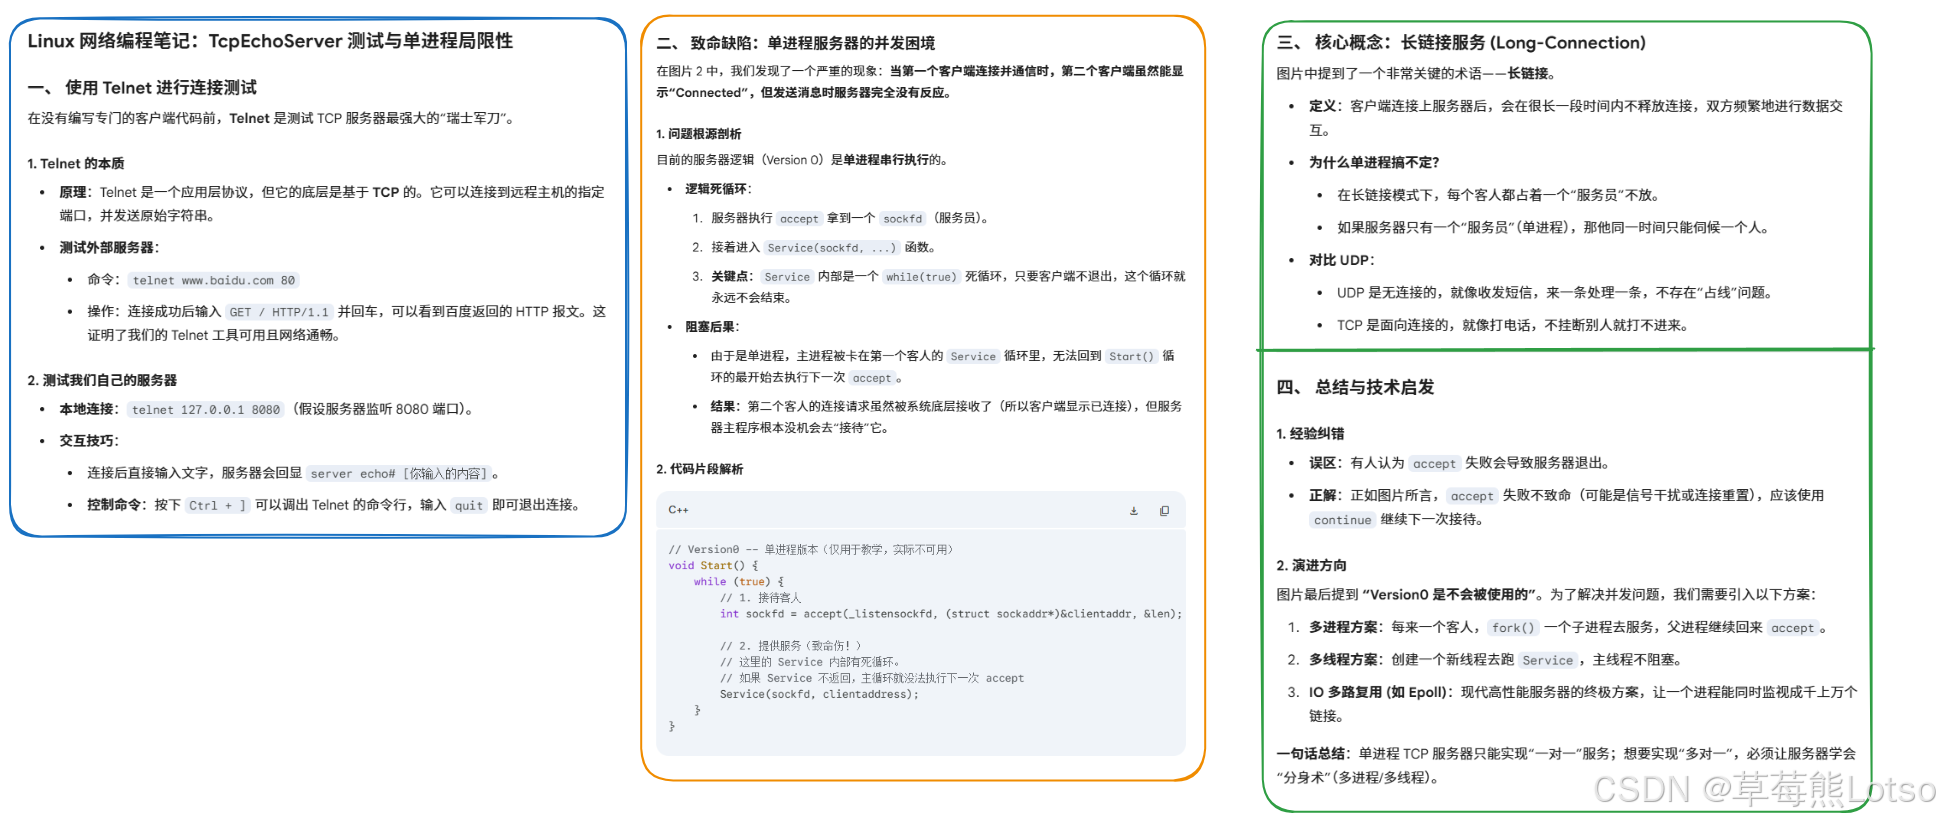Viewport: 1940px width, 821px height.
Task: Select heading "四、总结与技术启发"
Action: (x=1355, y=388)
